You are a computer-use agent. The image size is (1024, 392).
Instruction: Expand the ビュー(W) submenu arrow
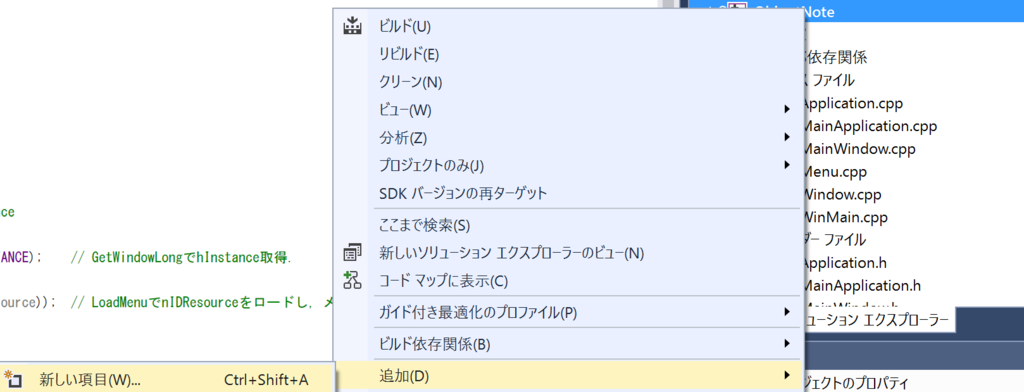[788, 109]
